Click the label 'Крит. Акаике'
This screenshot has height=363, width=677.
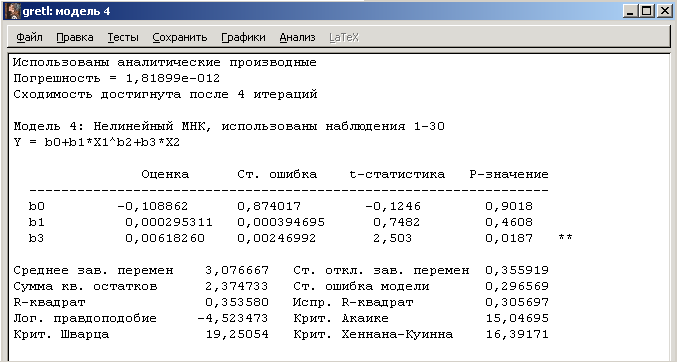pos(341,319)
